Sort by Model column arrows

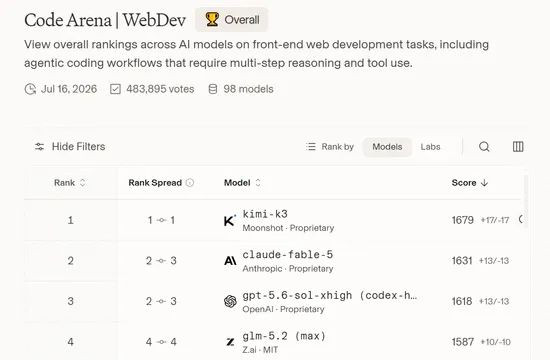click(x=258, y=183)
